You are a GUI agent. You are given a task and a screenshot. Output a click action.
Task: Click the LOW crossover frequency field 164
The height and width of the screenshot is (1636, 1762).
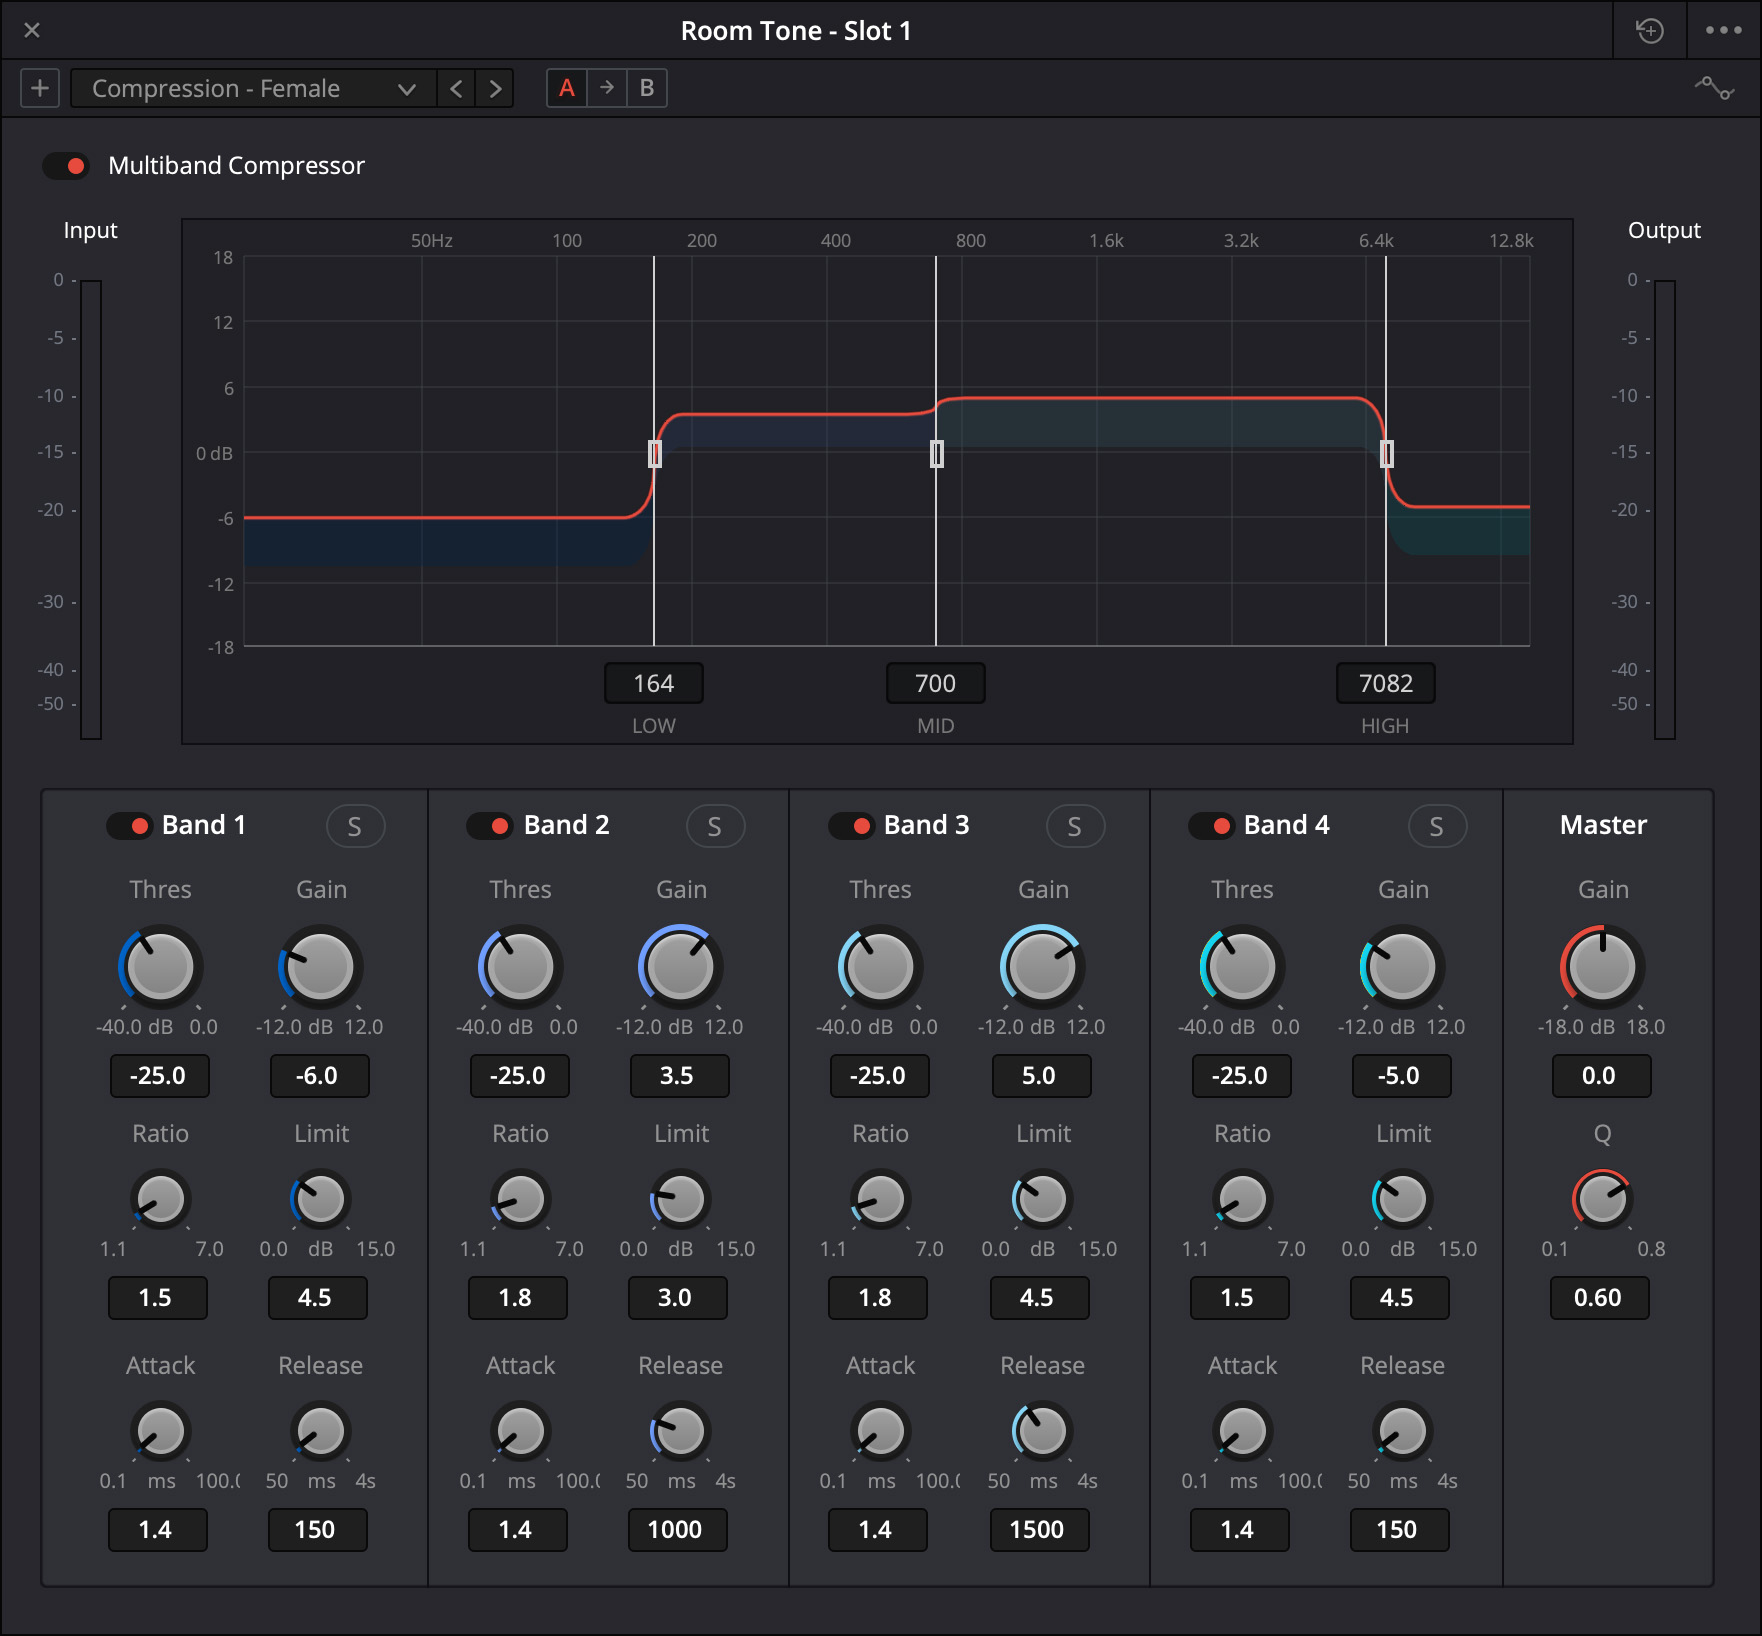click(x=654, y=683)
